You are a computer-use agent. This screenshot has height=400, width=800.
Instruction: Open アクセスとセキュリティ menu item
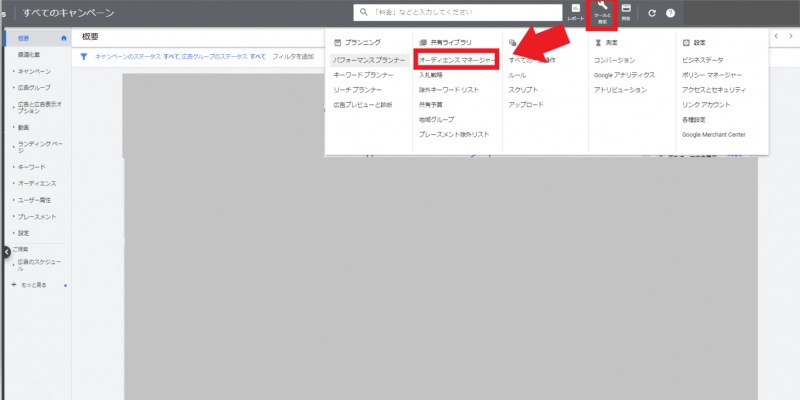coord(714,90)
